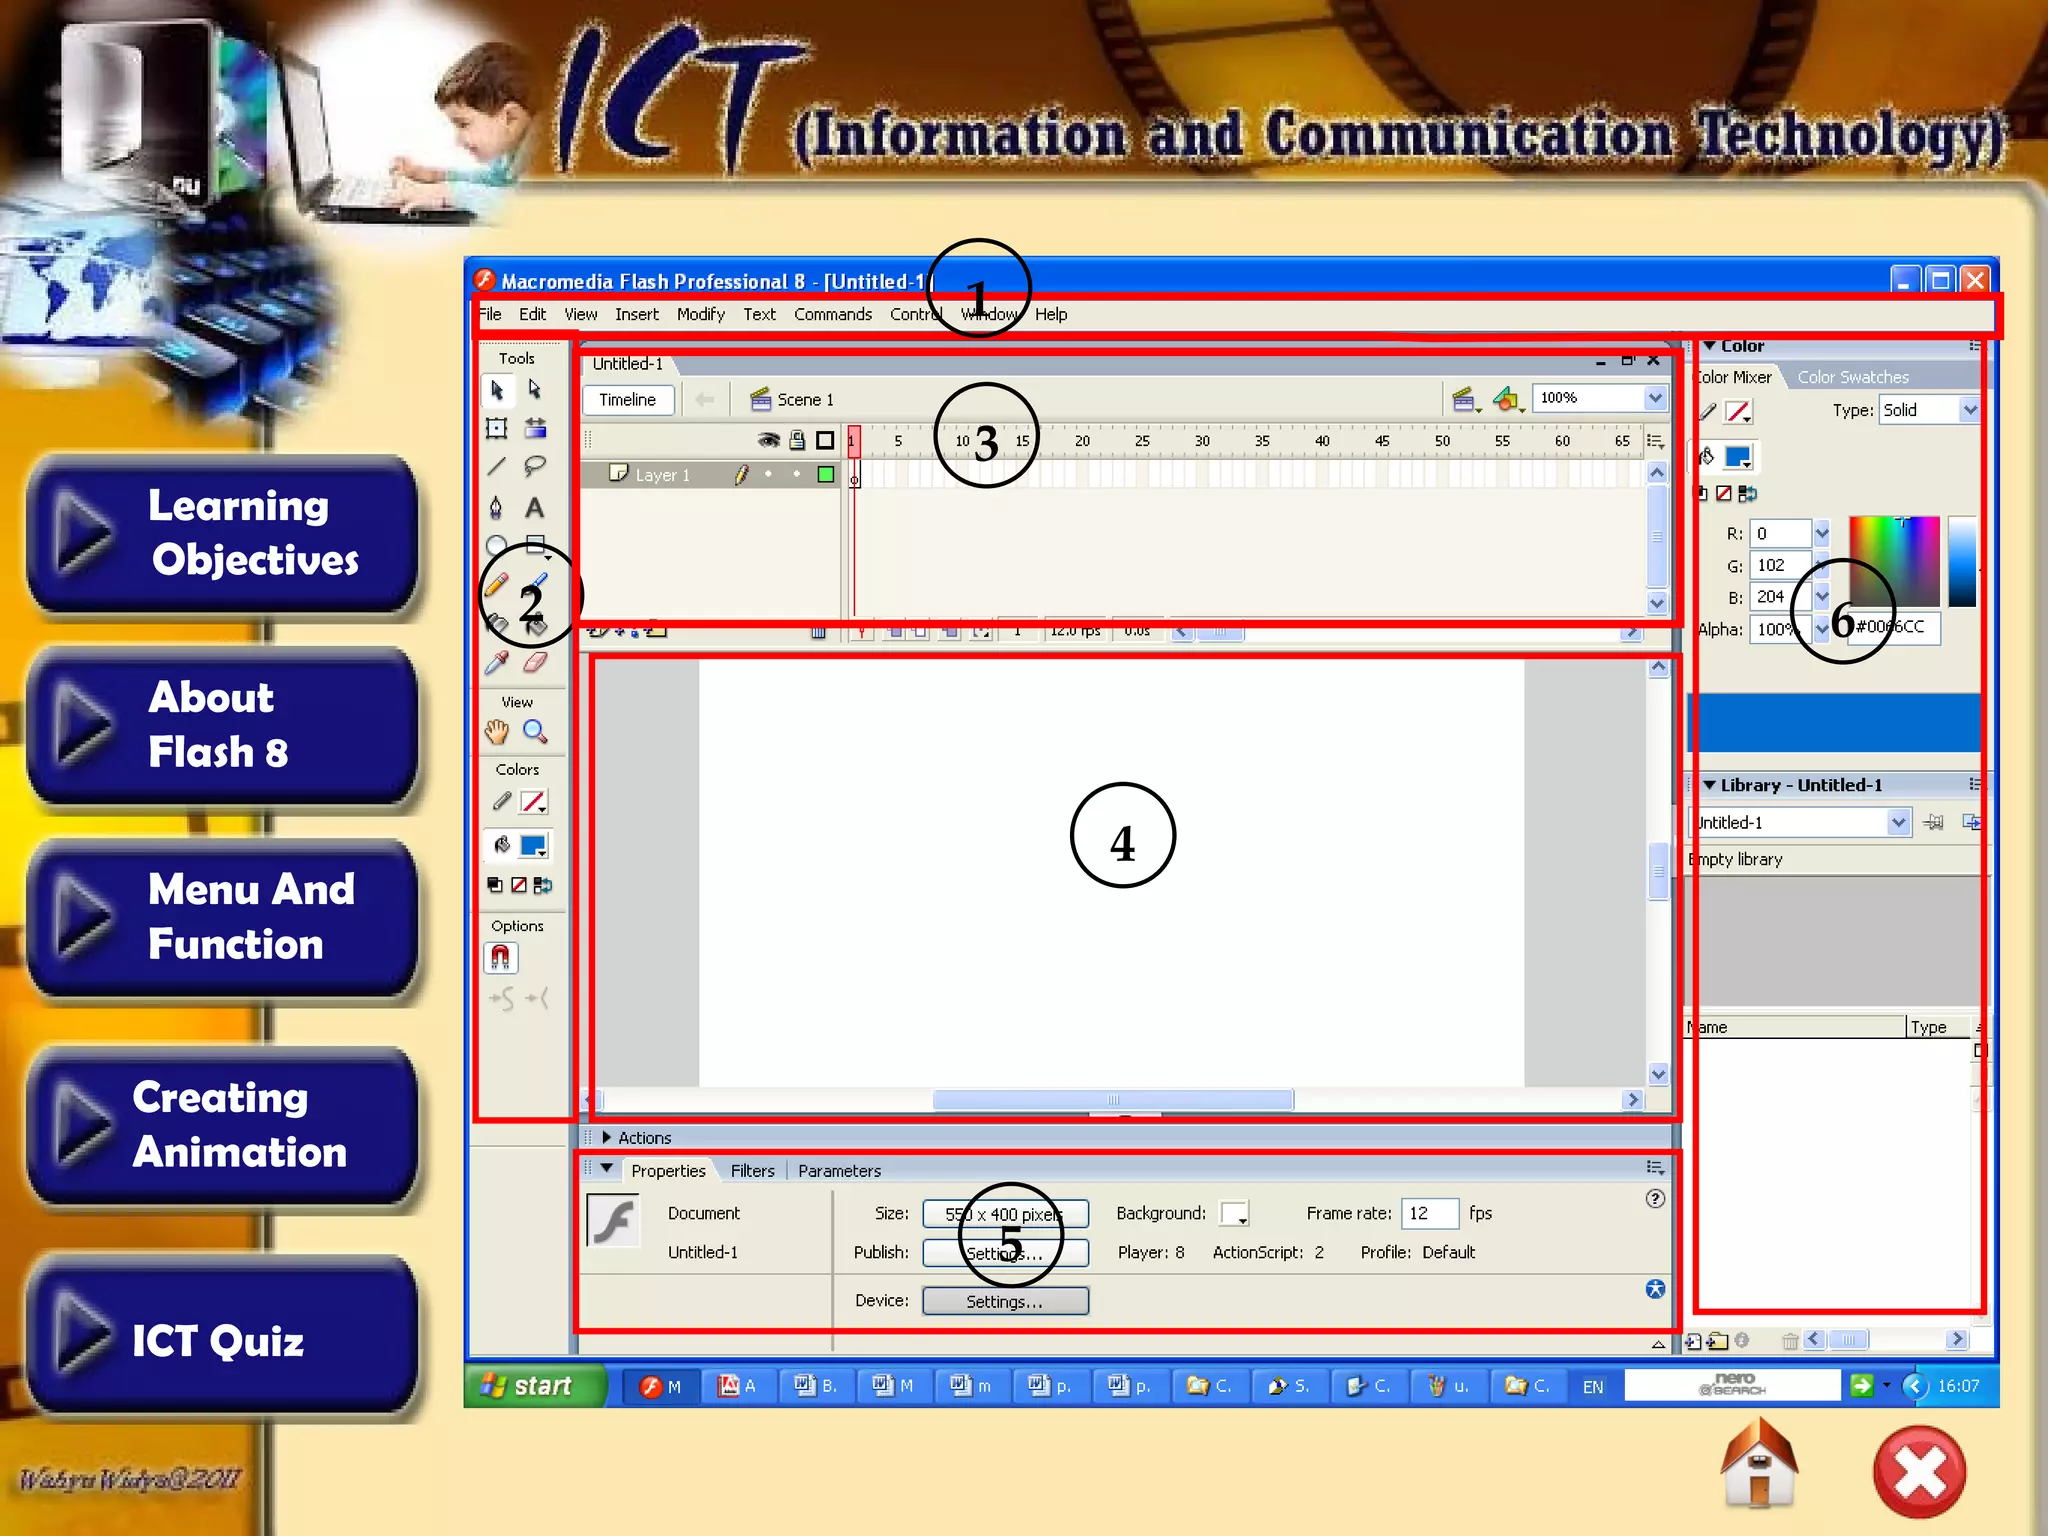This screenshot has height=1536, width=2048.
Task: Select the Selection arrow tool
Action: tap(497, 390)
